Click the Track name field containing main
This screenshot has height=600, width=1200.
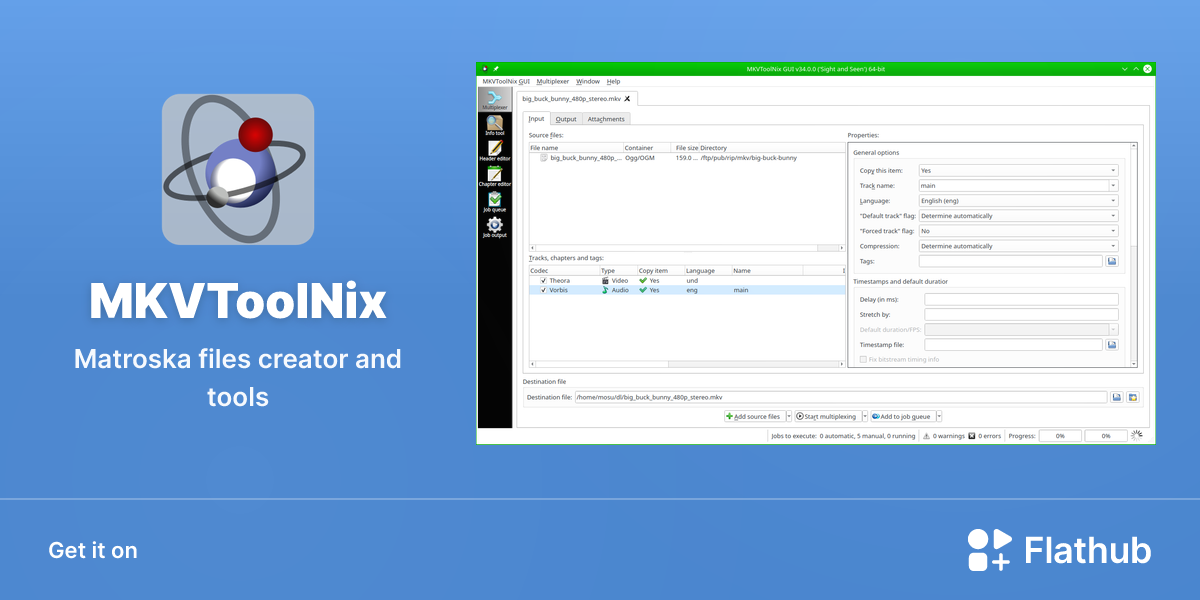point(1012,186)
